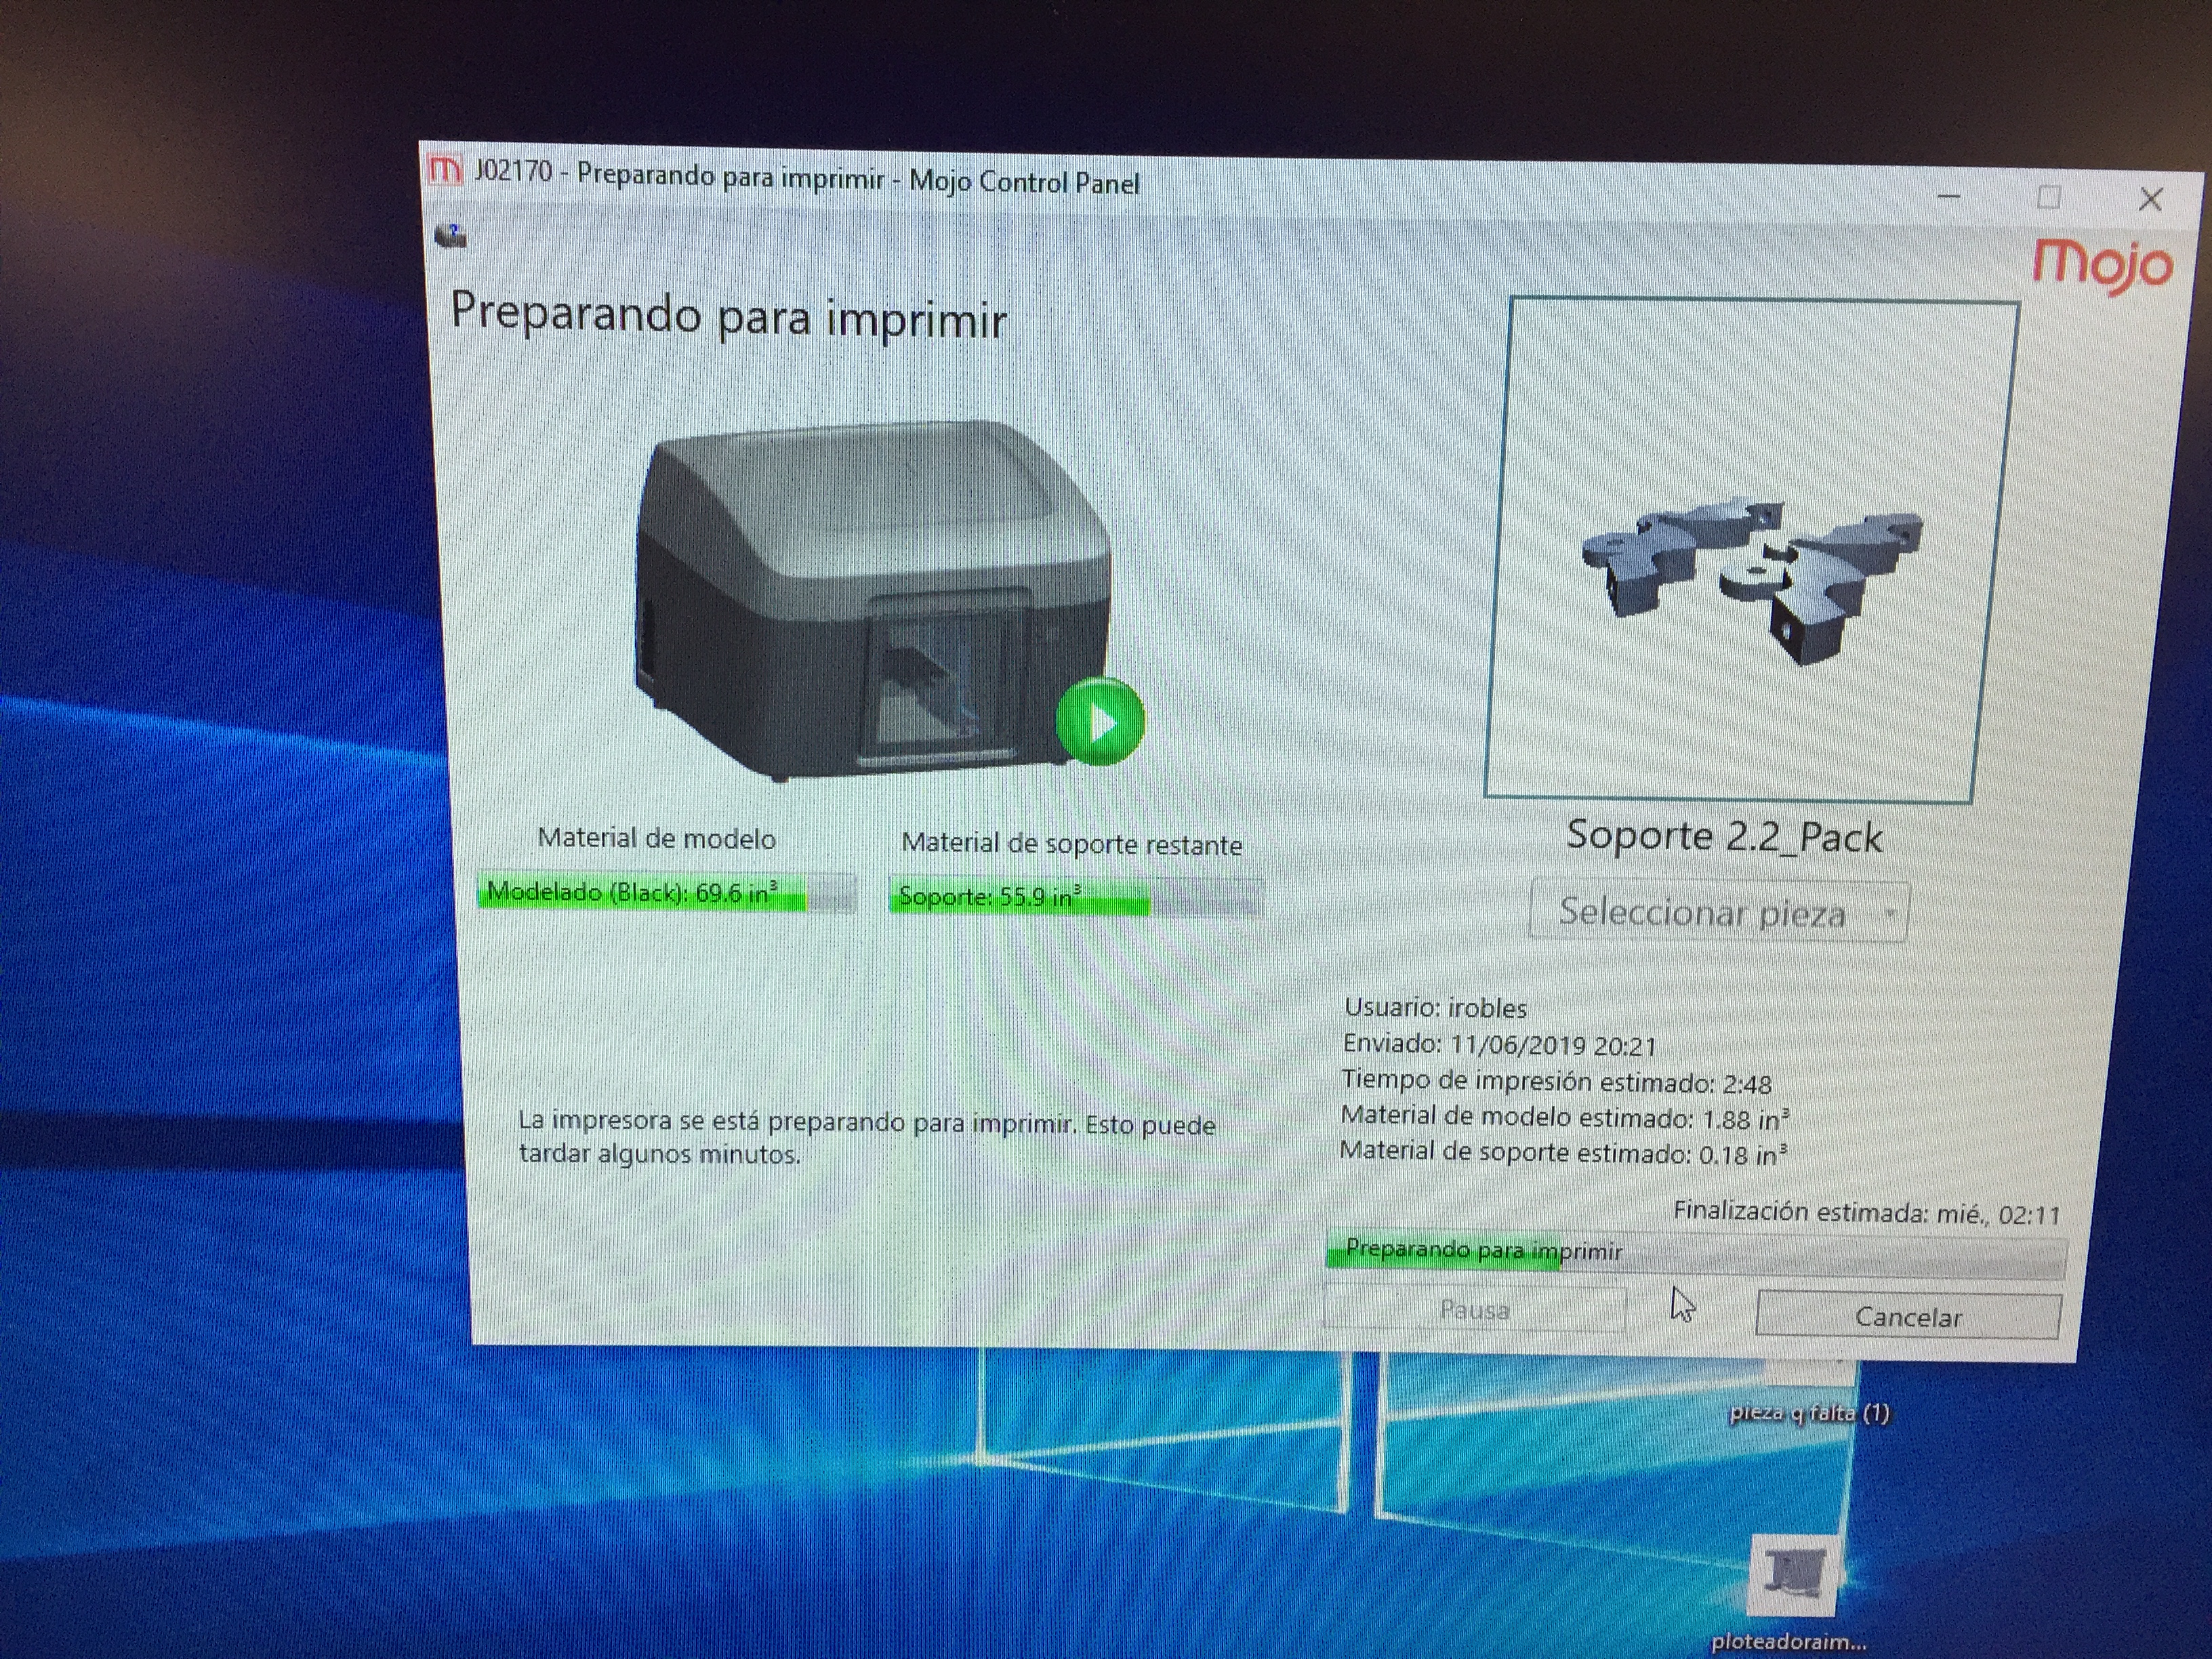The image size is (2212, 1659).
Task: Close the Mojo Control Panel window
Action: (x=2150, y=199)
